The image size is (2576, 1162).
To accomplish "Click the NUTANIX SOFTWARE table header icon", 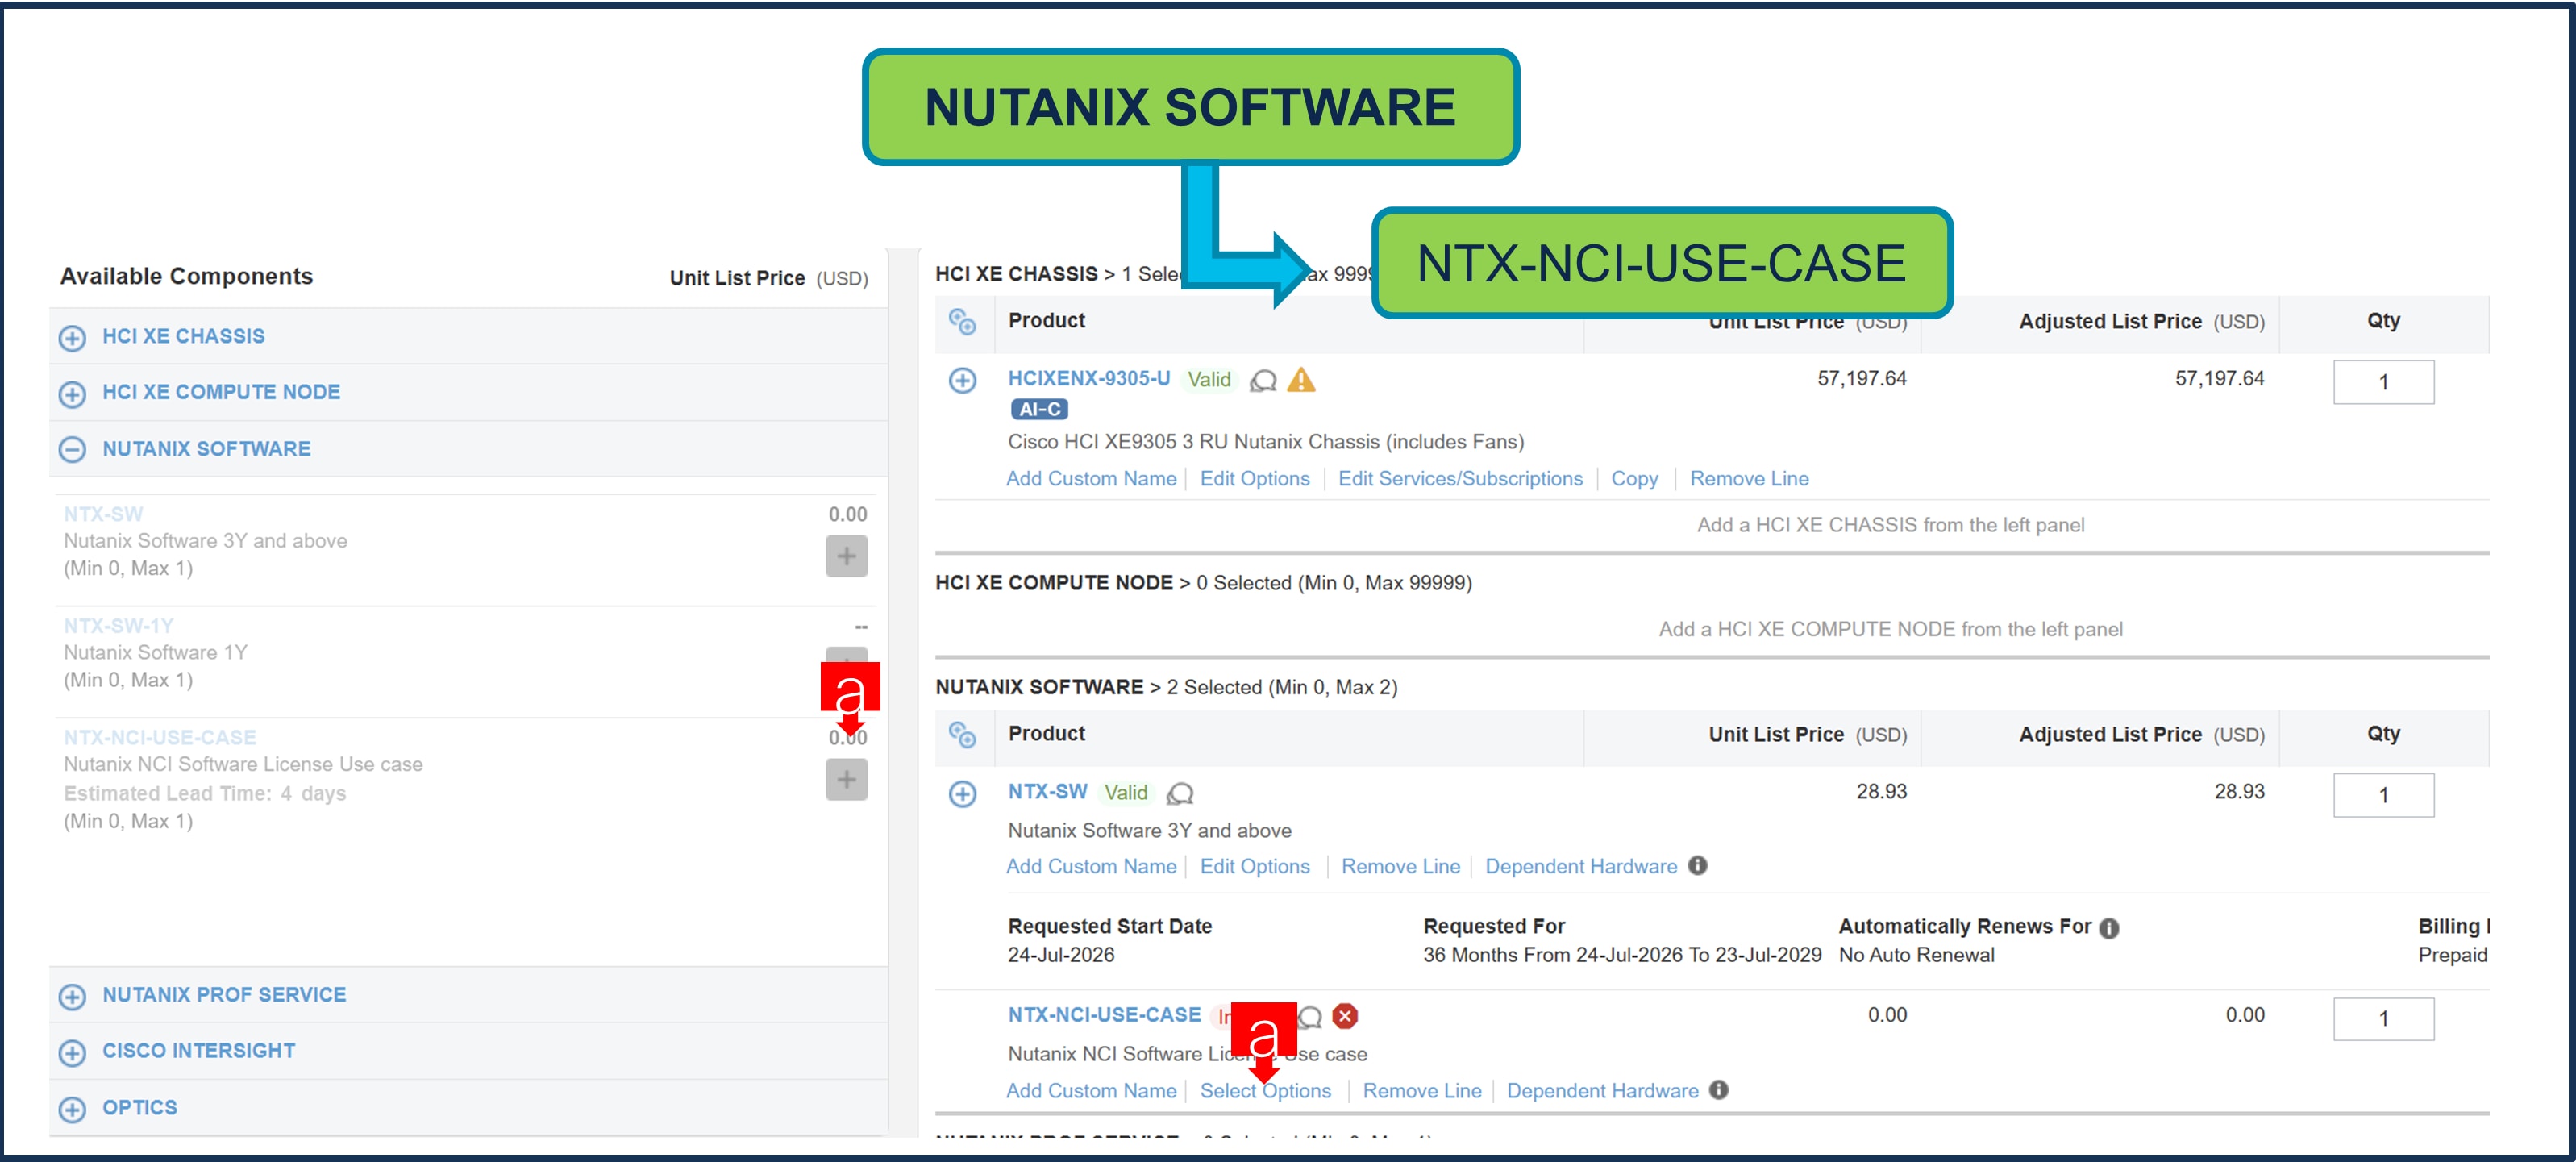I will (962, 734).
